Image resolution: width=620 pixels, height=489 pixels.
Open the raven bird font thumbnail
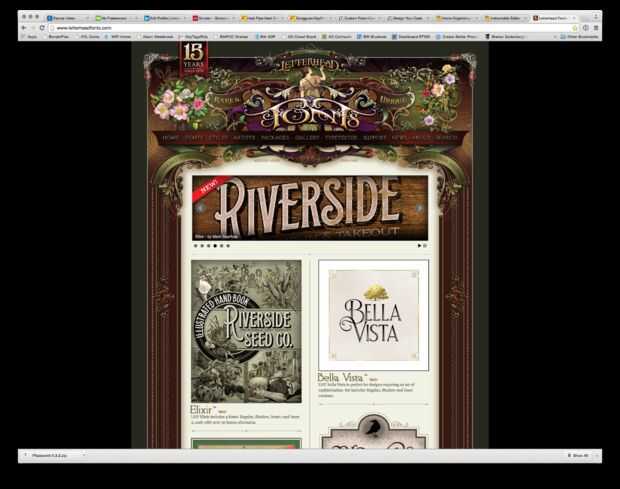(x=373, y=431)
